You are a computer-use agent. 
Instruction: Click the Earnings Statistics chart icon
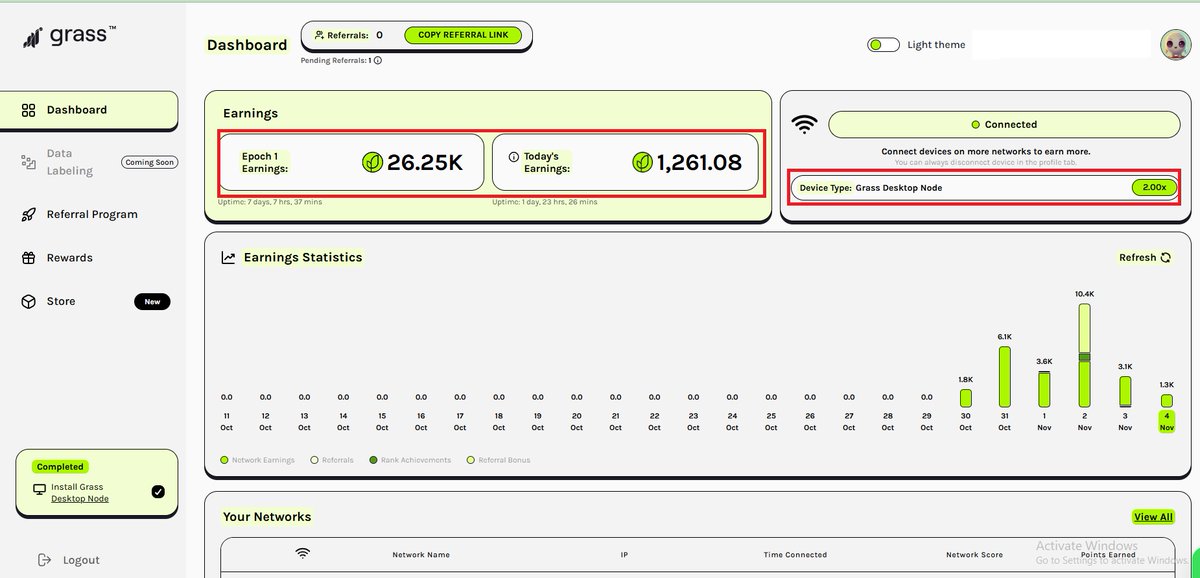[x=229, y=258]
